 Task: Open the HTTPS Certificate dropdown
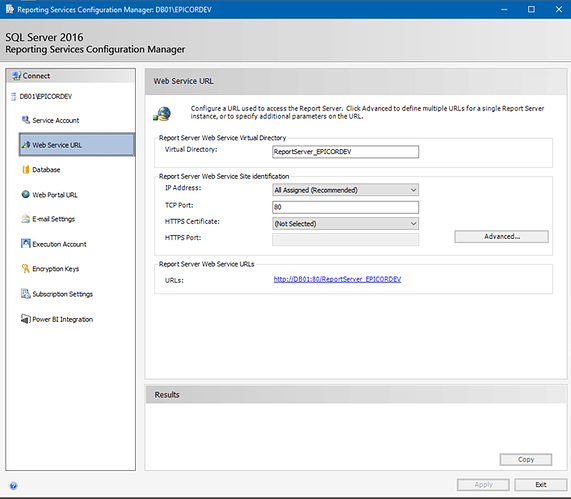(345, 223)
